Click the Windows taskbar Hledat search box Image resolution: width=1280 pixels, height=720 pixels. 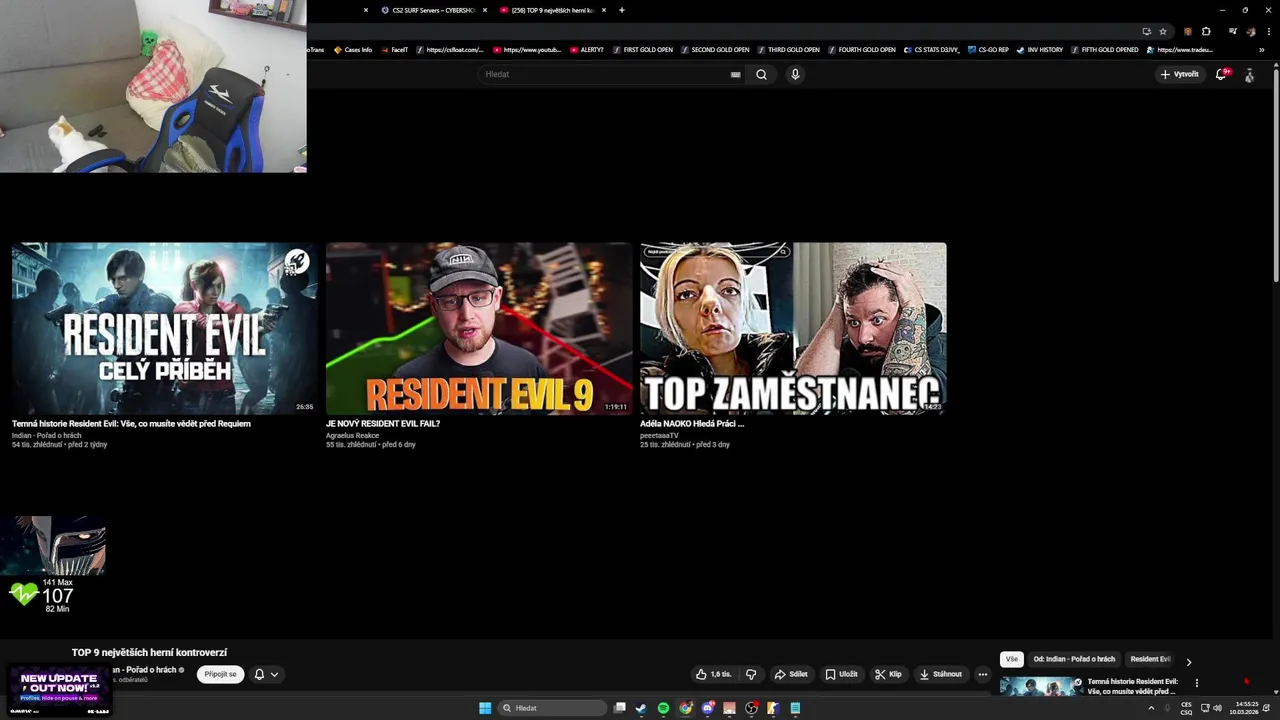554,708
